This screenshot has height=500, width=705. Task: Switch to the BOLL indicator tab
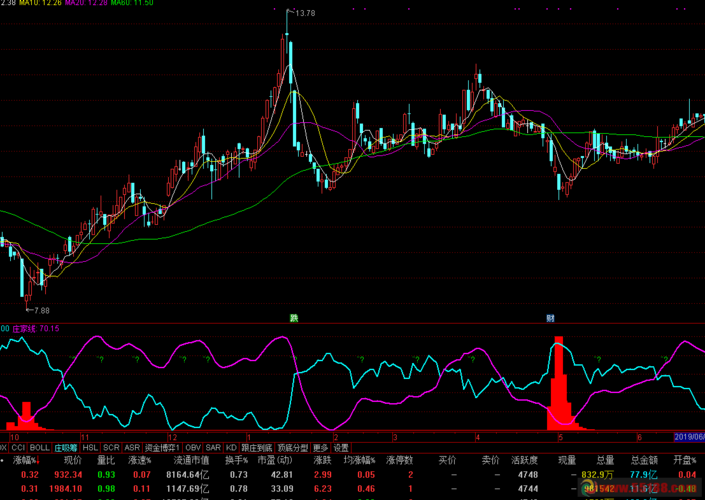(39, 448)
